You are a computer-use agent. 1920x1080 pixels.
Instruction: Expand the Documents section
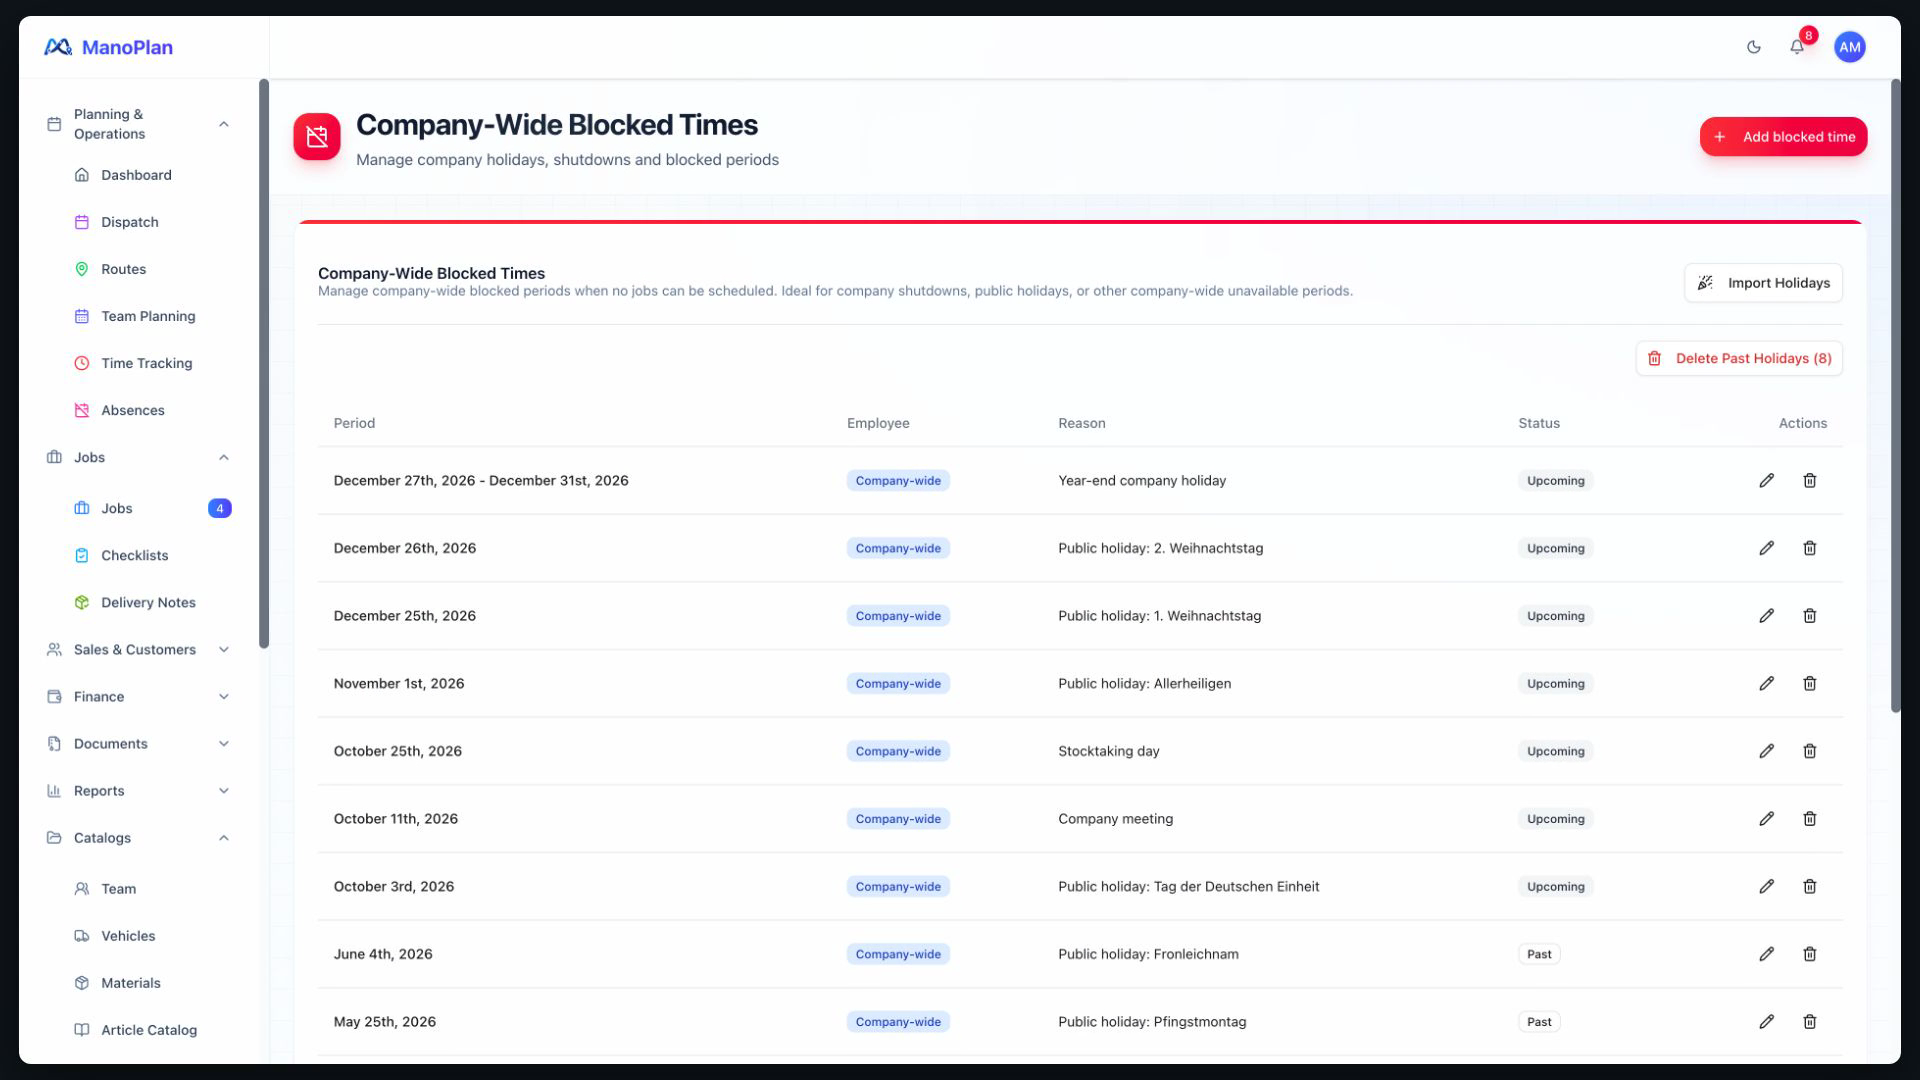[138, 744]
